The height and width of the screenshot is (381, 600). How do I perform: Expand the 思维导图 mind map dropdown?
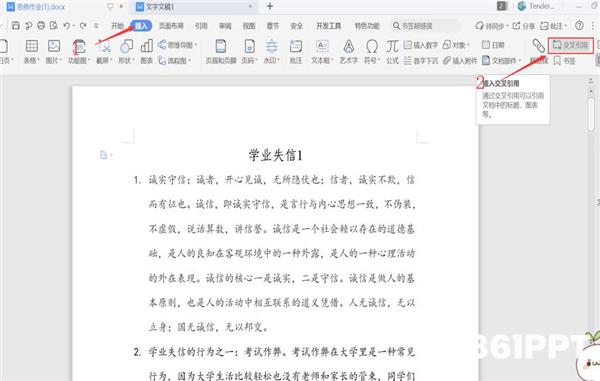178,45
